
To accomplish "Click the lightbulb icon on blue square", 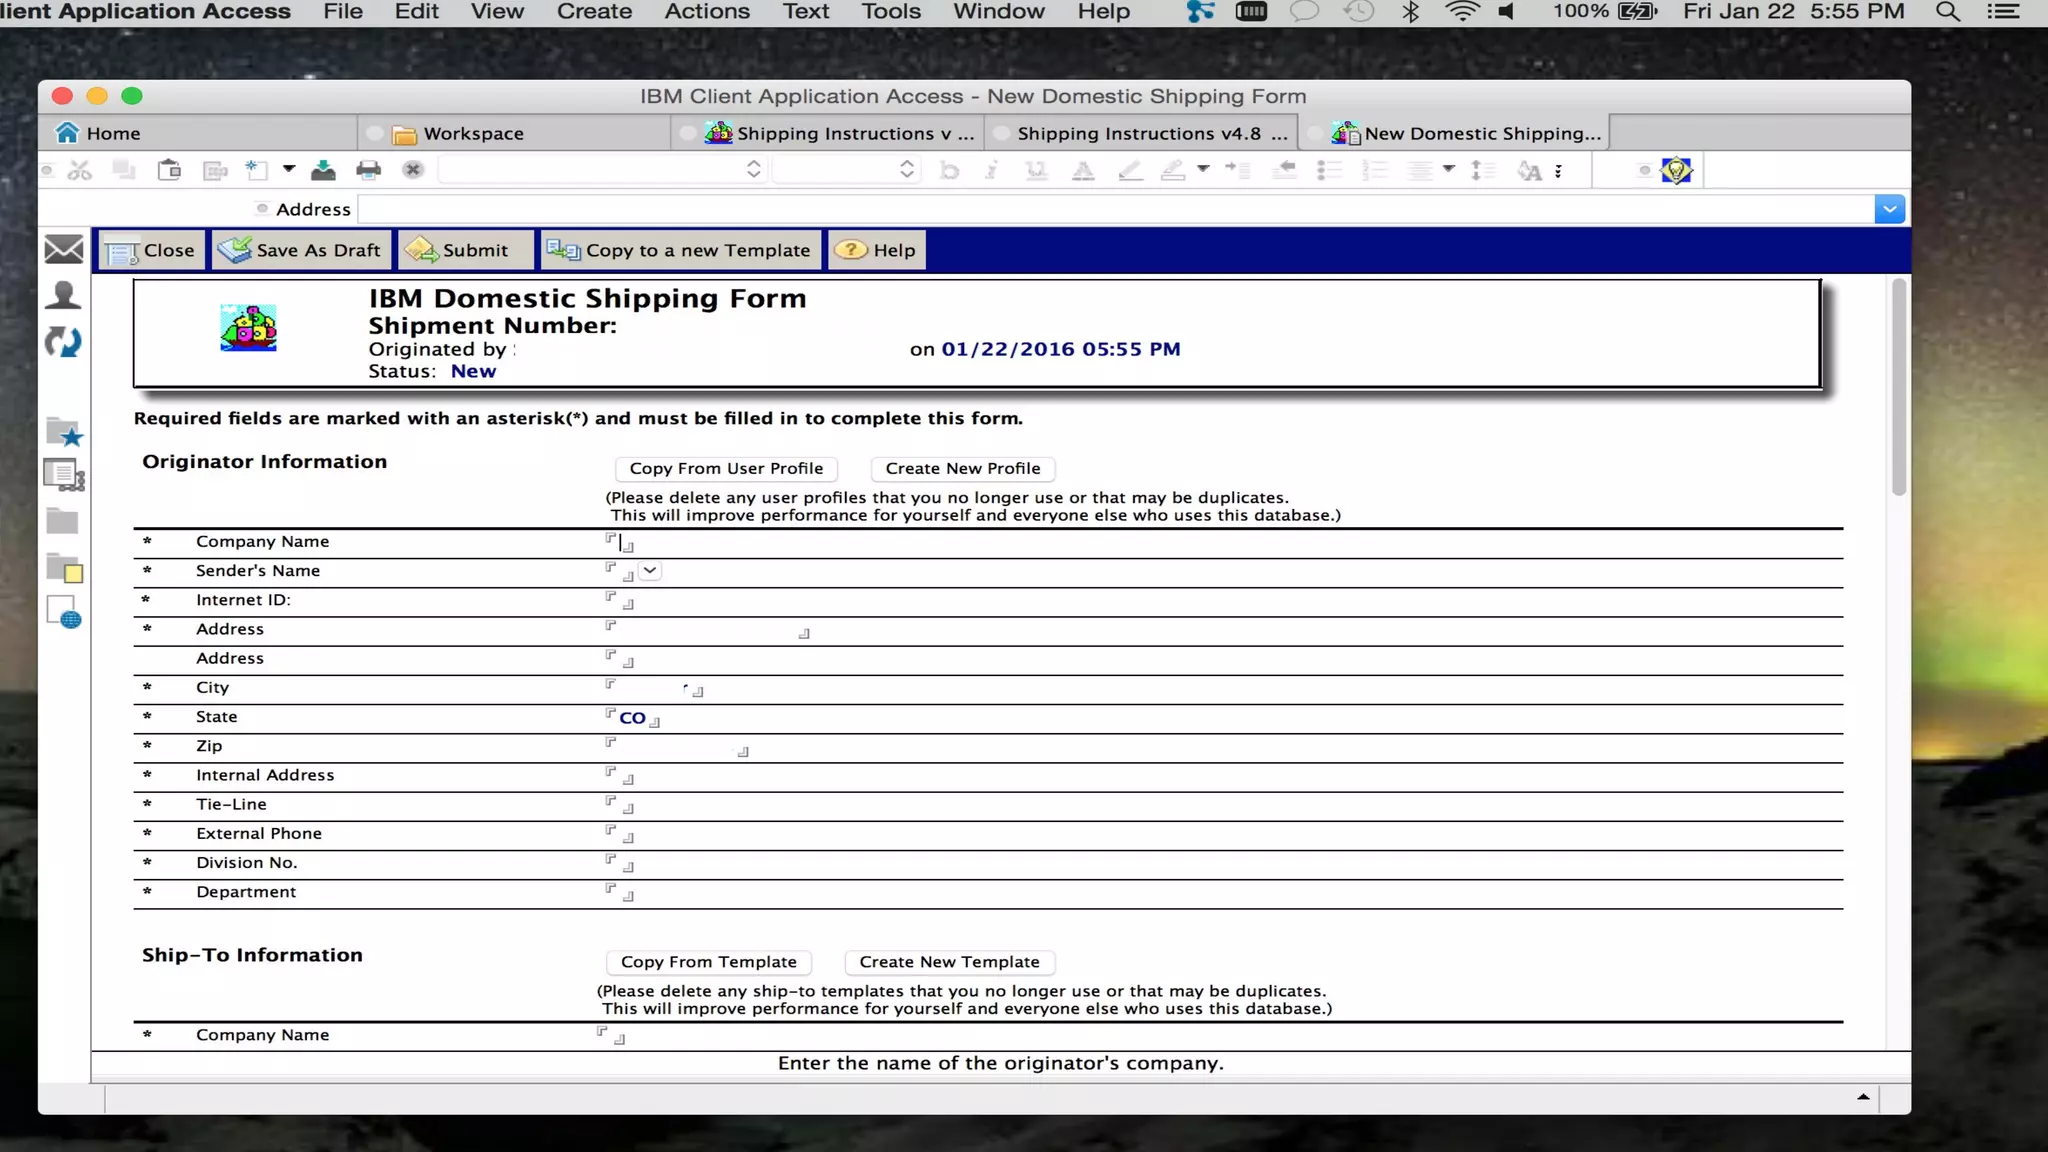I will click(1676, 171).
